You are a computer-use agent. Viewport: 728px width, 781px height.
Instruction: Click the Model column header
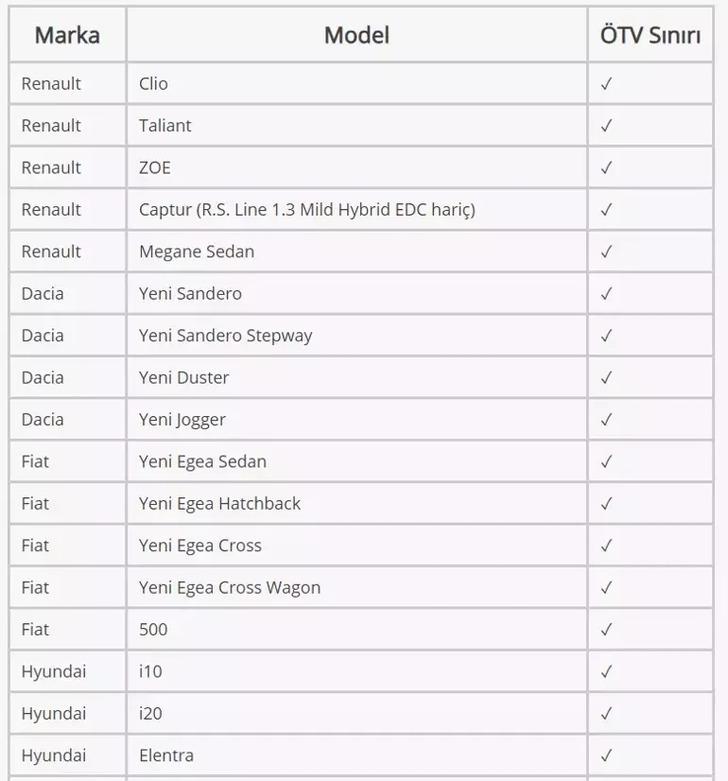(x=357, y=35)
